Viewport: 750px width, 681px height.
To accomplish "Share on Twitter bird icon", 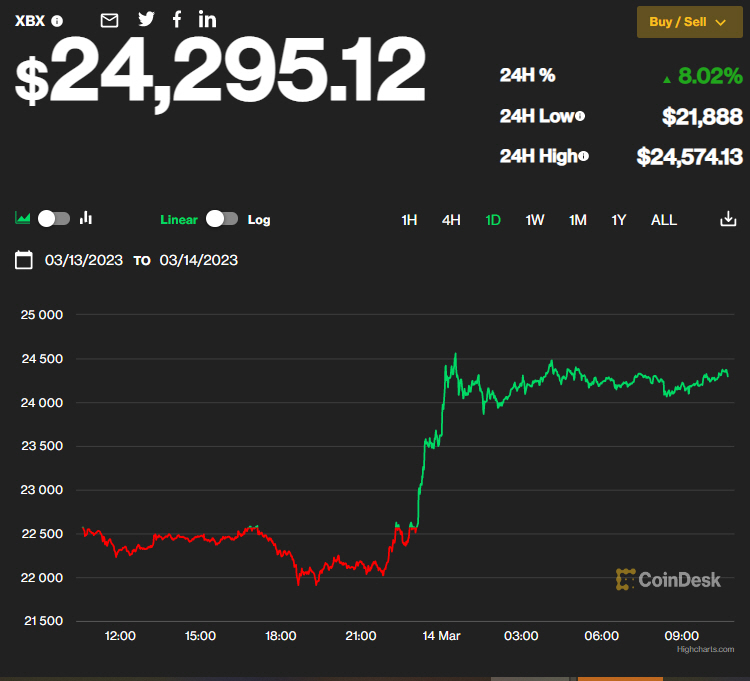I will [146, 19].
